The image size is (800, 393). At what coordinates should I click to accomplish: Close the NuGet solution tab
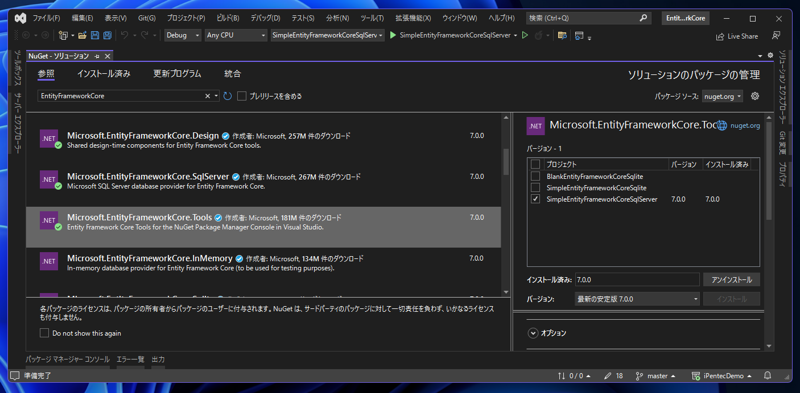[x=108, y=56]
